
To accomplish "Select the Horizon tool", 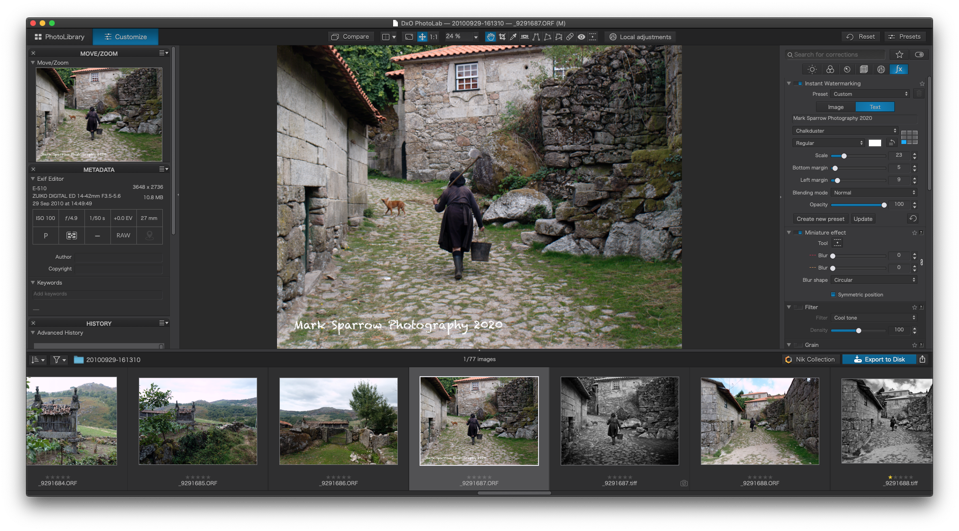I will [525, 37].
